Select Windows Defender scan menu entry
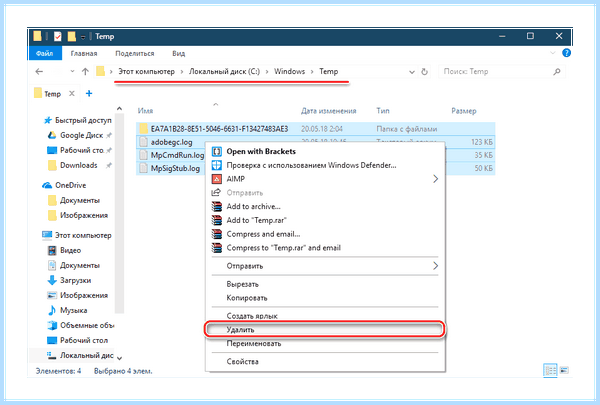The width and height of the screenshot is (600, 405). pyautogui.click(x=325, y=165)
